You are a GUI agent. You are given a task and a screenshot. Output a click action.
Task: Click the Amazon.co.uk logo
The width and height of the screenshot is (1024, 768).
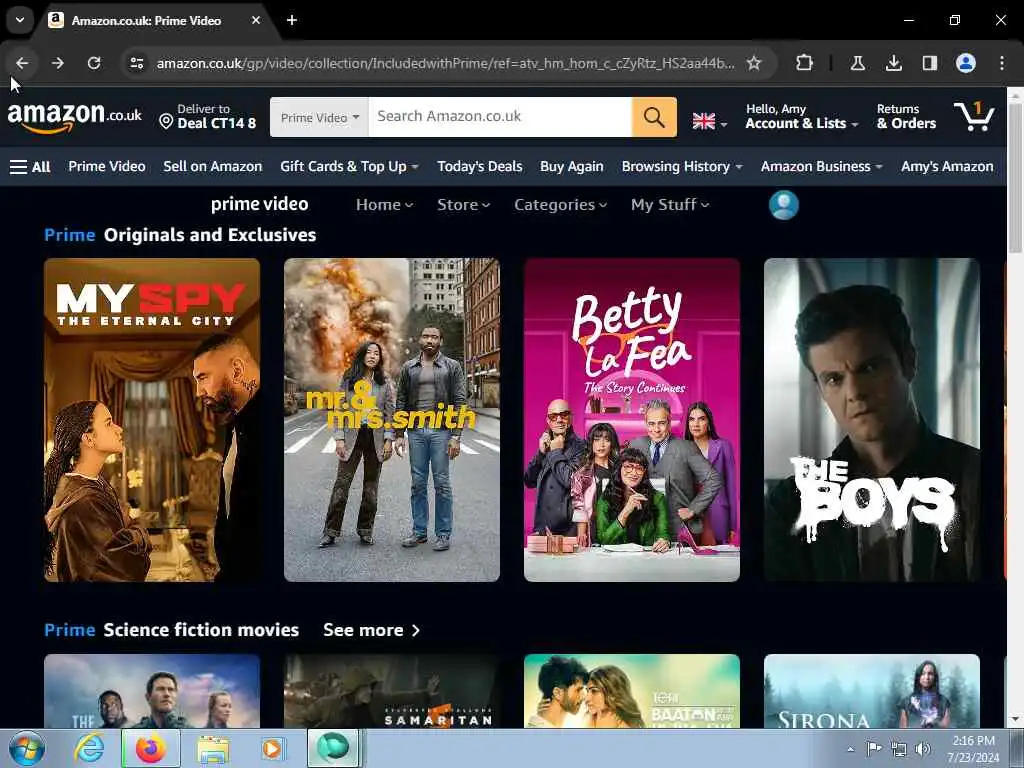pyautogui.click(x=74, y=117)
